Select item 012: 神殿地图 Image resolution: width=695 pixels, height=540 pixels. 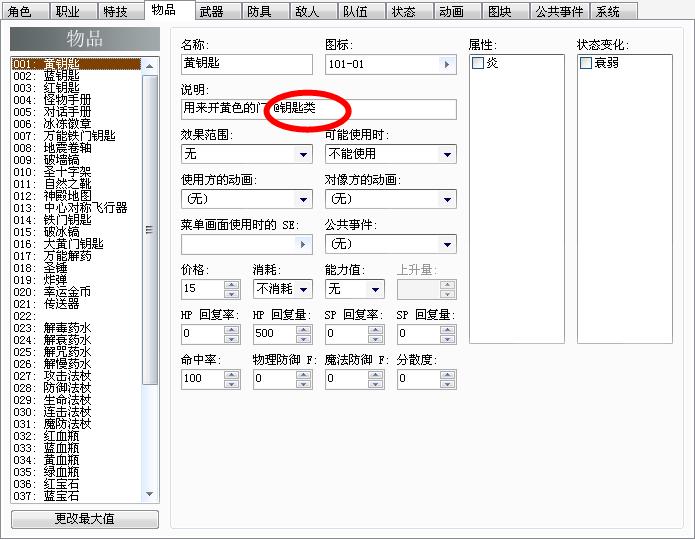pos(76,196)
